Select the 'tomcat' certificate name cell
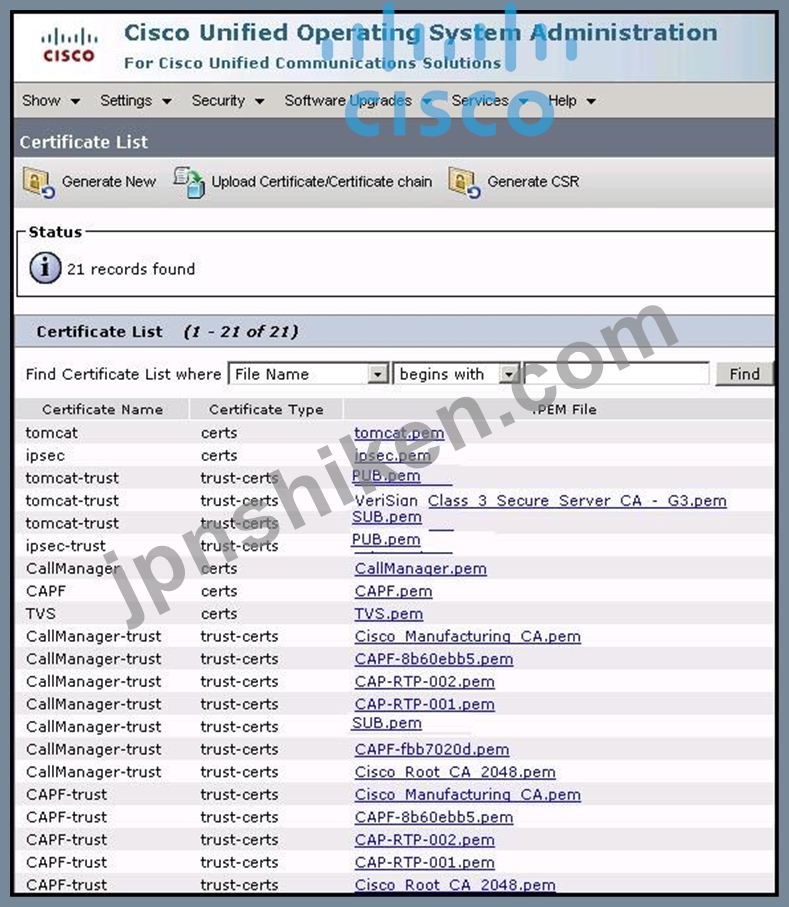The height and width of the screenshot is (907, 789). coord(51,433)
